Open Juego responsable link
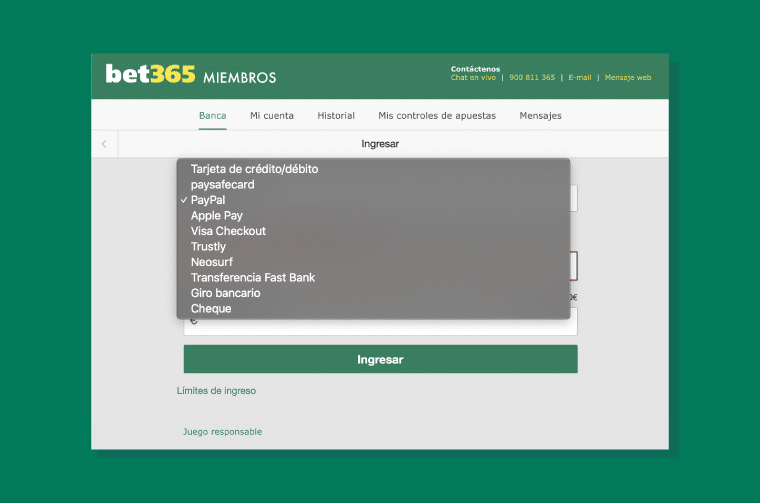The height and width of the screenshot is (503, 760). click(222, 432)
